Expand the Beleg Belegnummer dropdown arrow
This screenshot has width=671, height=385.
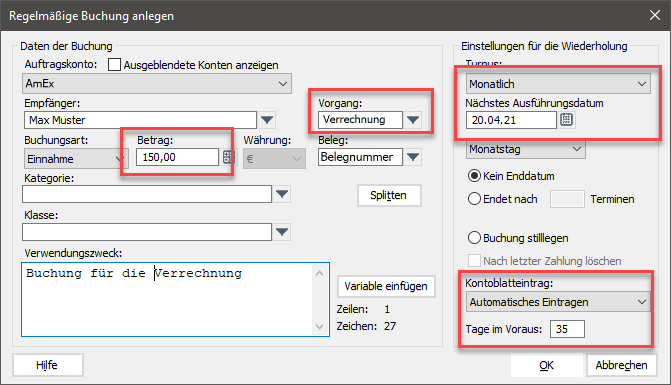[413, 157]
